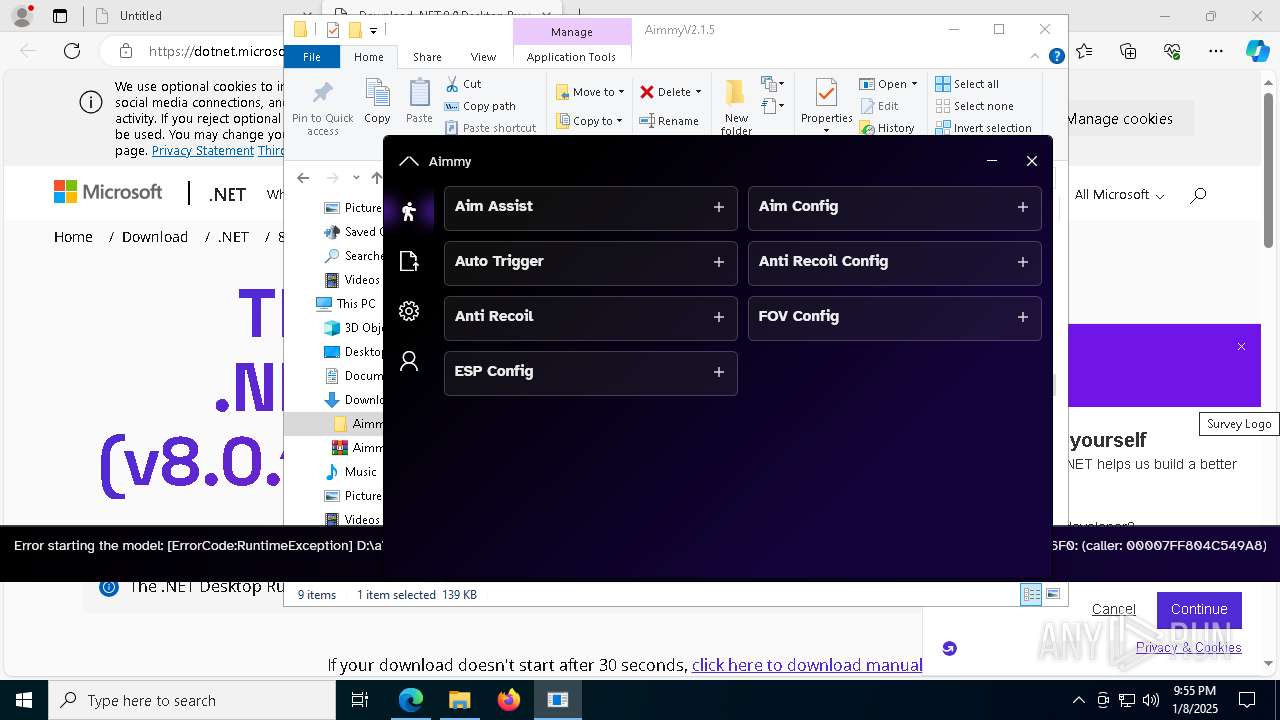Click the Windows Start button
The width and height of the screenshot is (1280, 720).
[24, 700]
